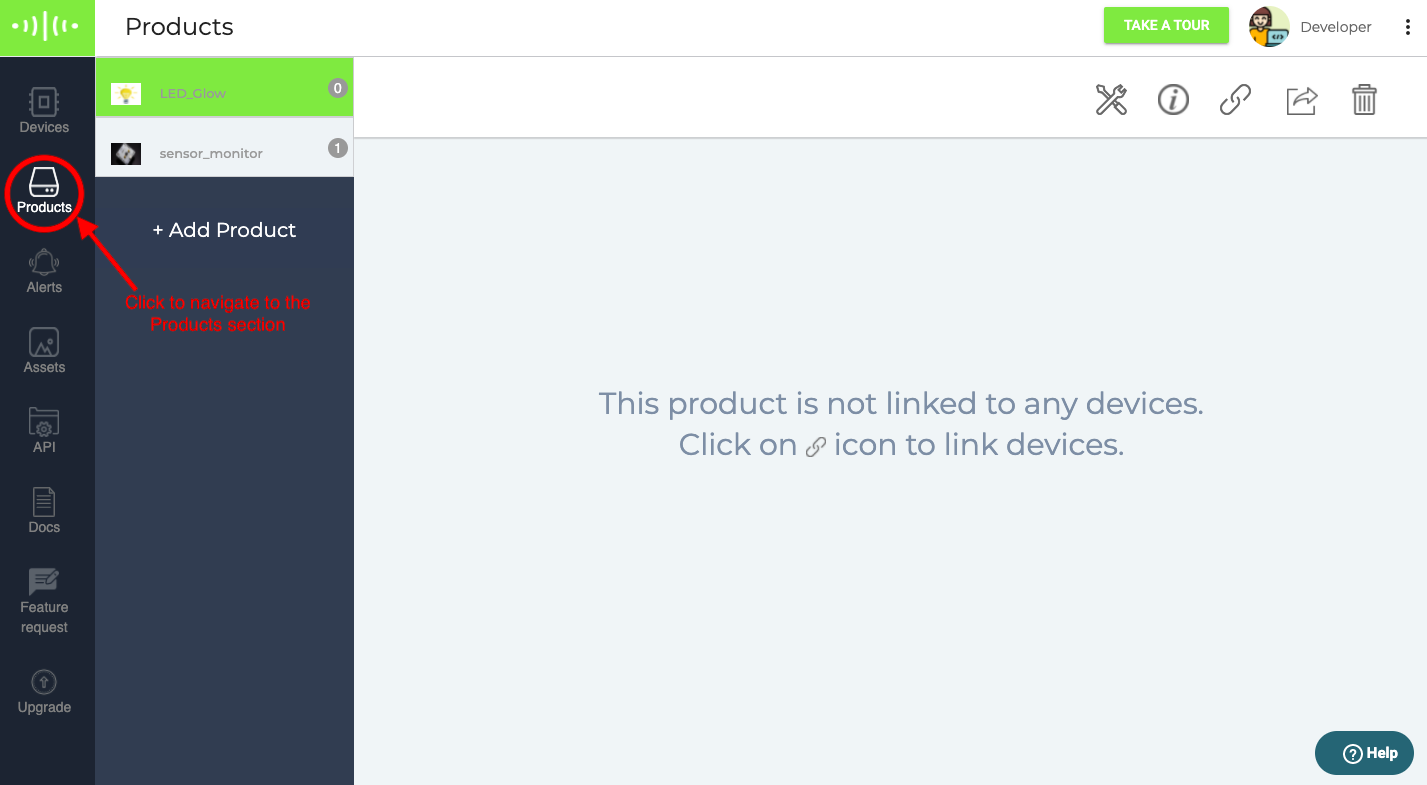Open Assets from the sidebar
Screen dimensions: 1427x785
[44, 351]
